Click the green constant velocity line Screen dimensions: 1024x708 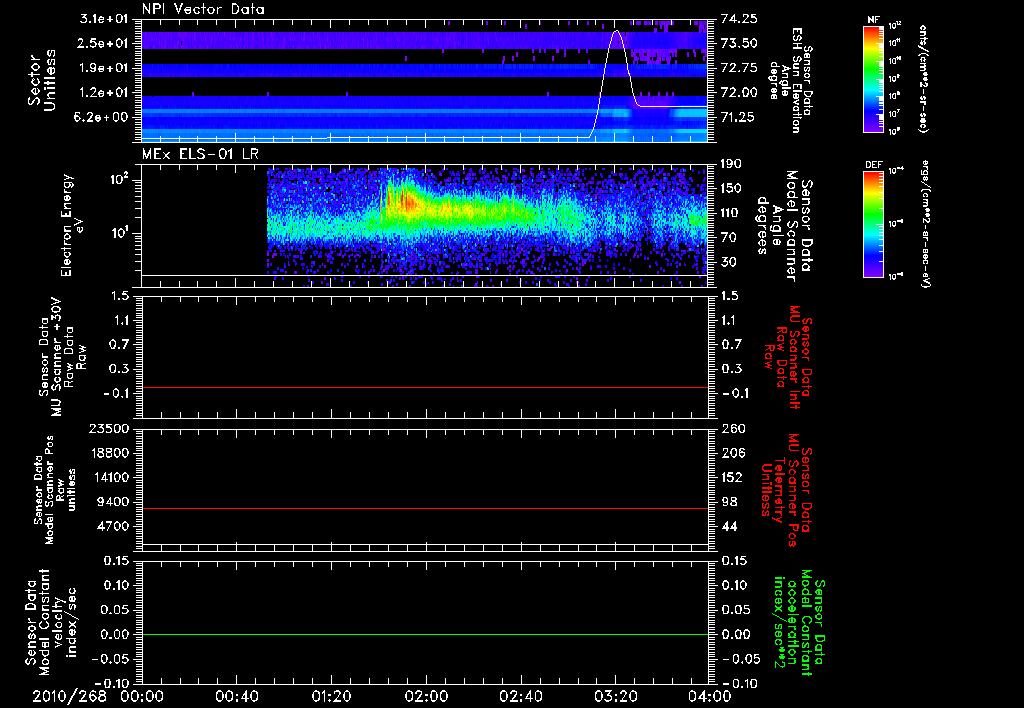(x=424, y=634)
